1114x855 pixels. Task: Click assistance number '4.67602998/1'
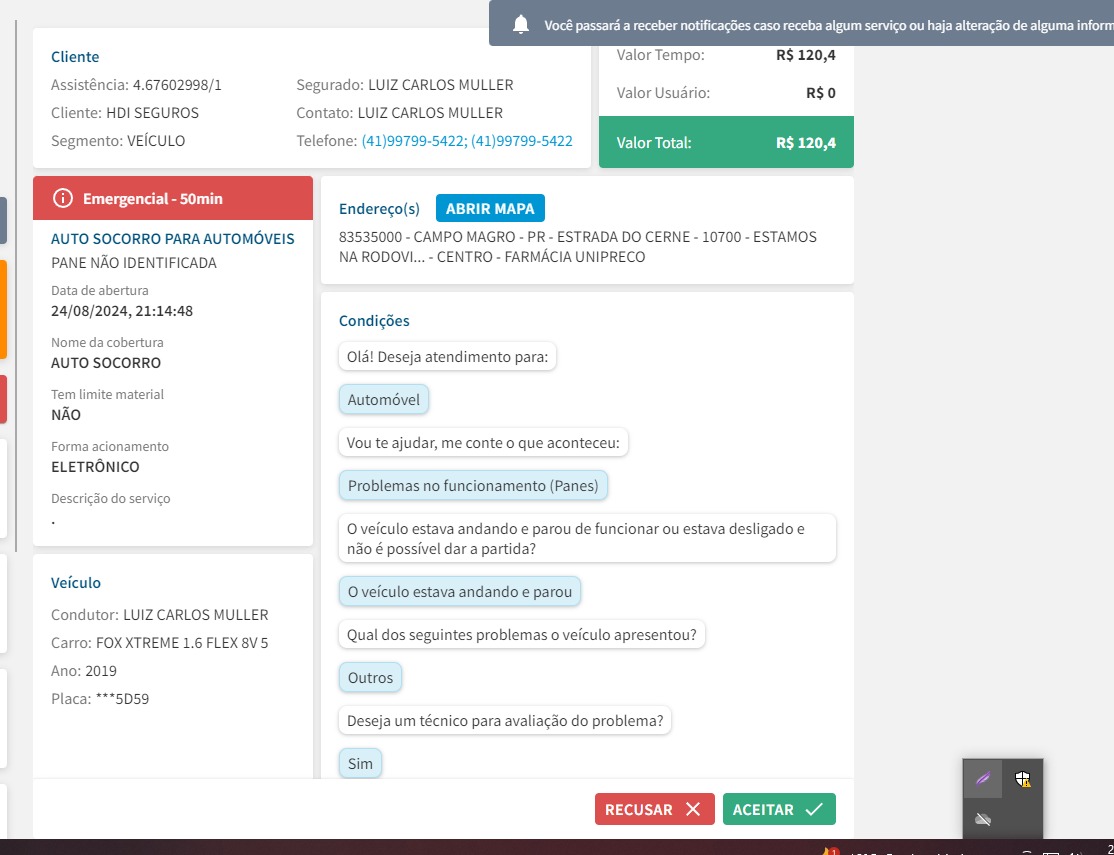coord(178,85)
